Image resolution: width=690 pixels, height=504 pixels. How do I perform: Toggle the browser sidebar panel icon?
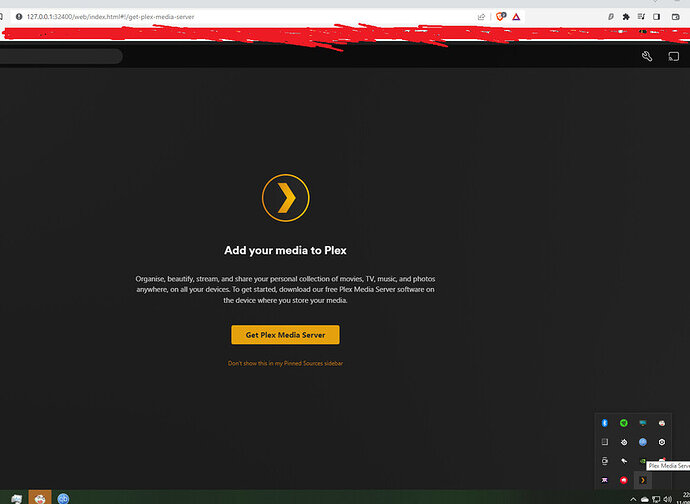point(657,17)
